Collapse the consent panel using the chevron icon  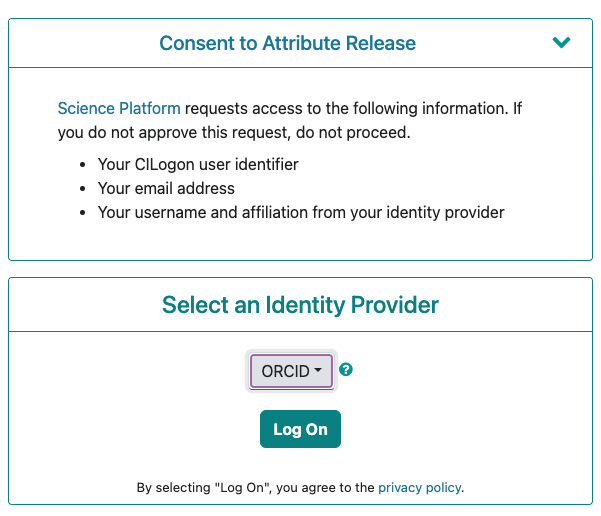click(x=561, y=42)
